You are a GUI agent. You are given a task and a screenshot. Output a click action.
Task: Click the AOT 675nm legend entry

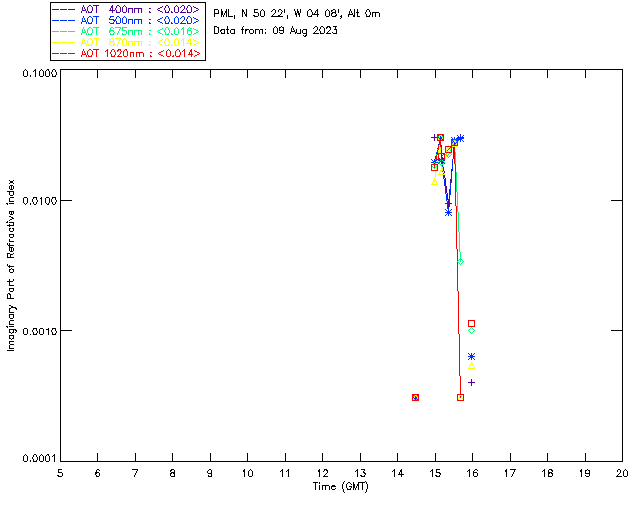click(x=127, y=31)
